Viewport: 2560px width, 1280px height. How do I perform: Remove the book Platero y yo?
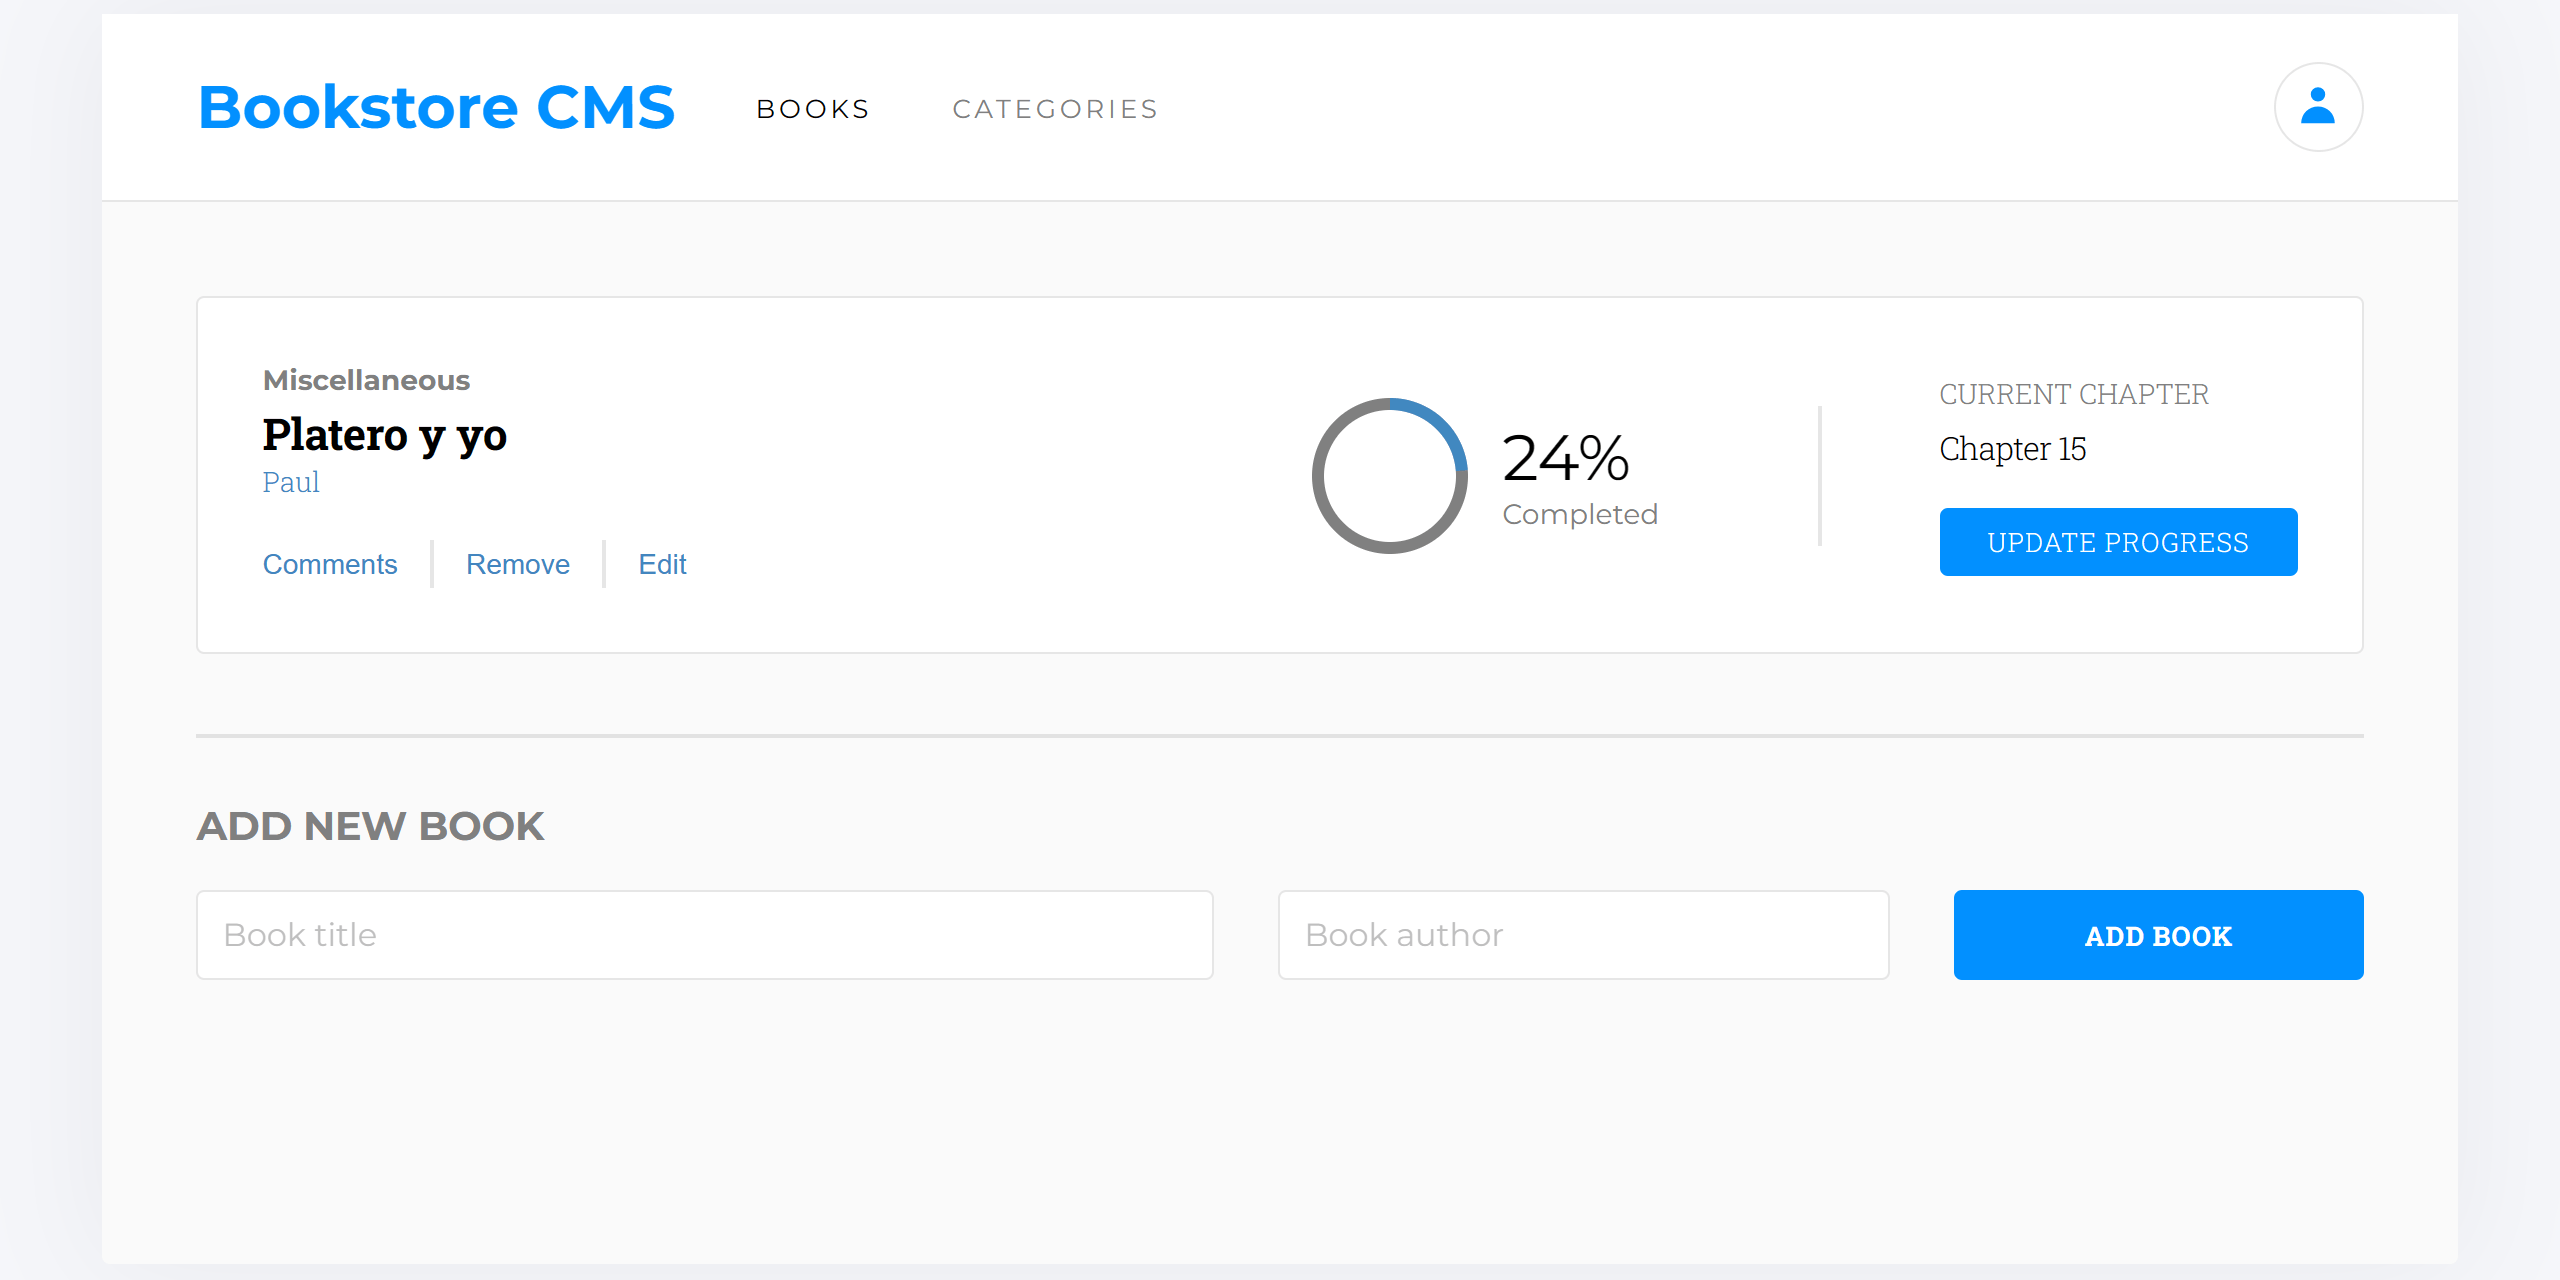(517, 563)
